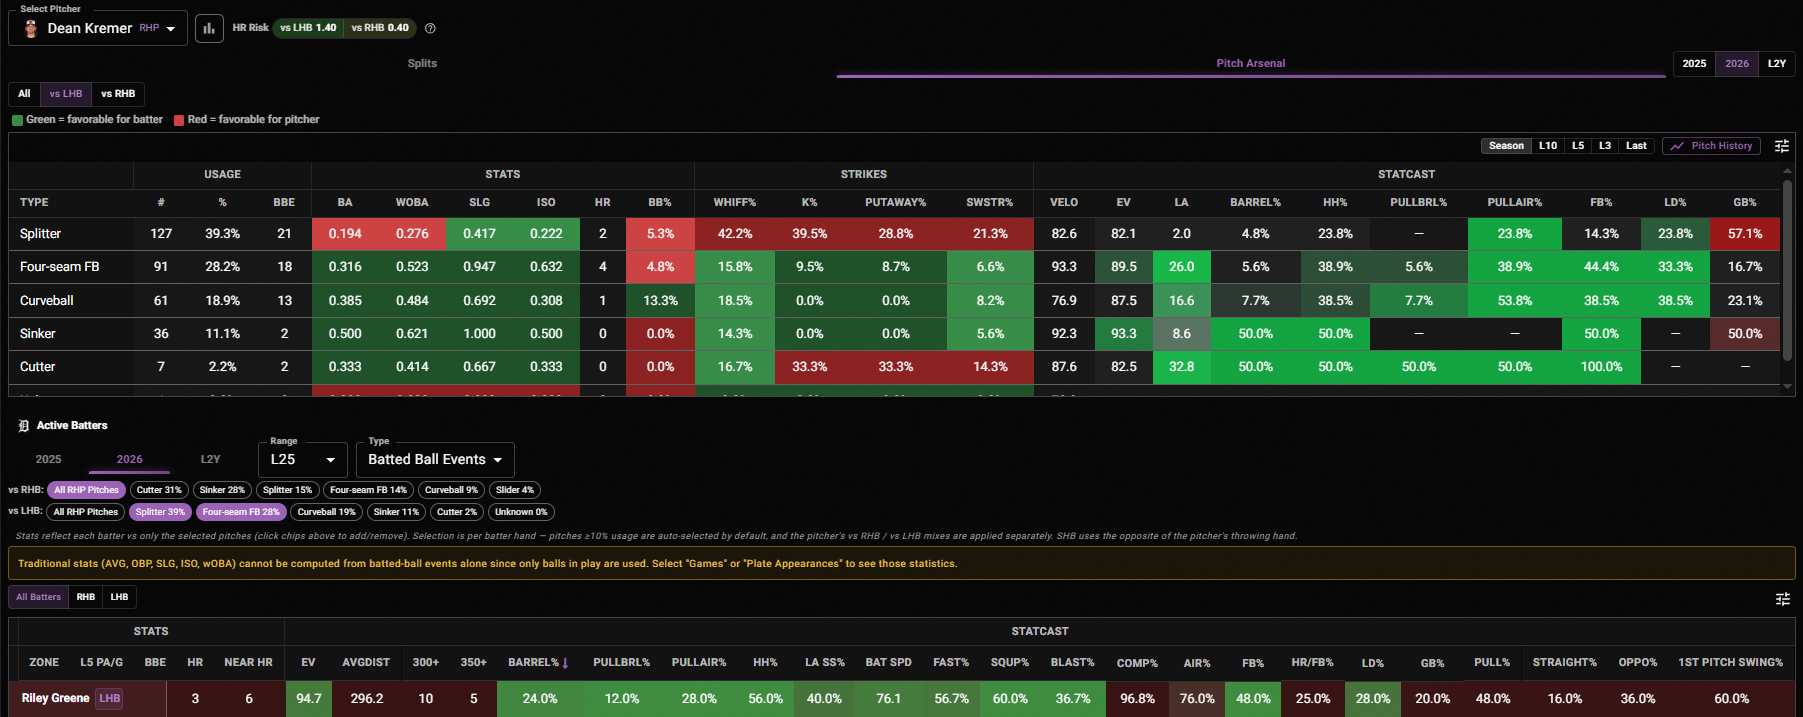Open the bar chart icon beside pitcher selector
1803x717 pixels.
pyautogui.click(x=209, y=28)
